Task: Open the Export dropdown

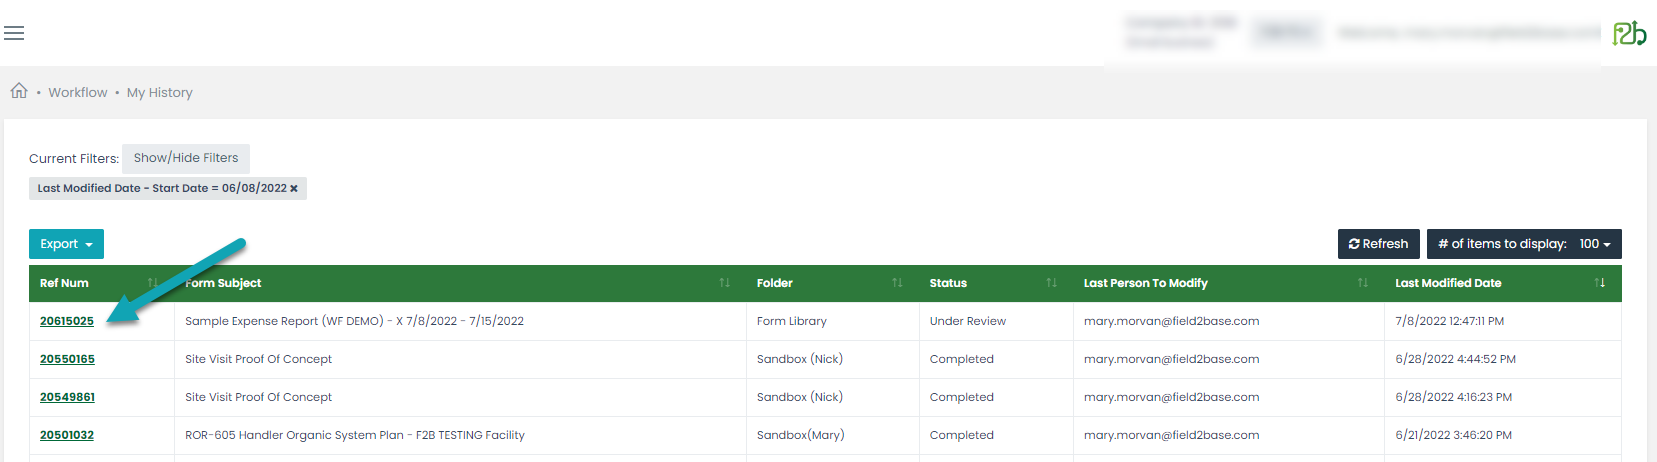Action: [x=66, y=244]
